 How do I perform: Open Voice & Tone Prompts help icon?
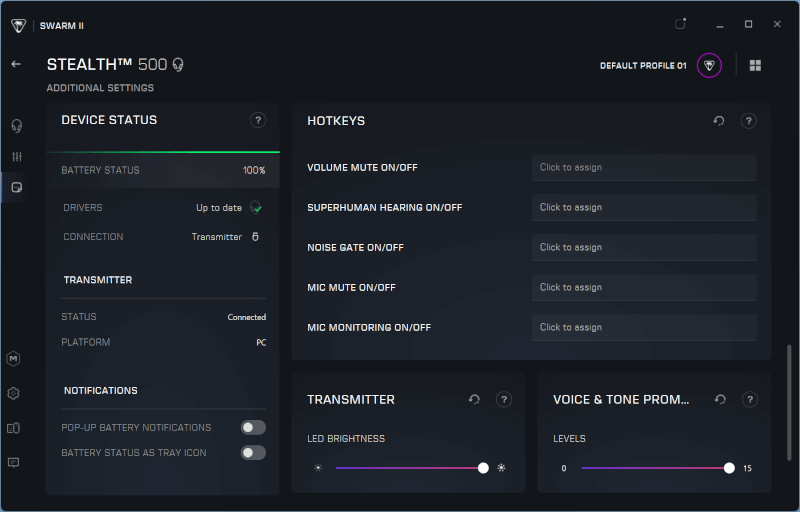click(x=750, y=399)
